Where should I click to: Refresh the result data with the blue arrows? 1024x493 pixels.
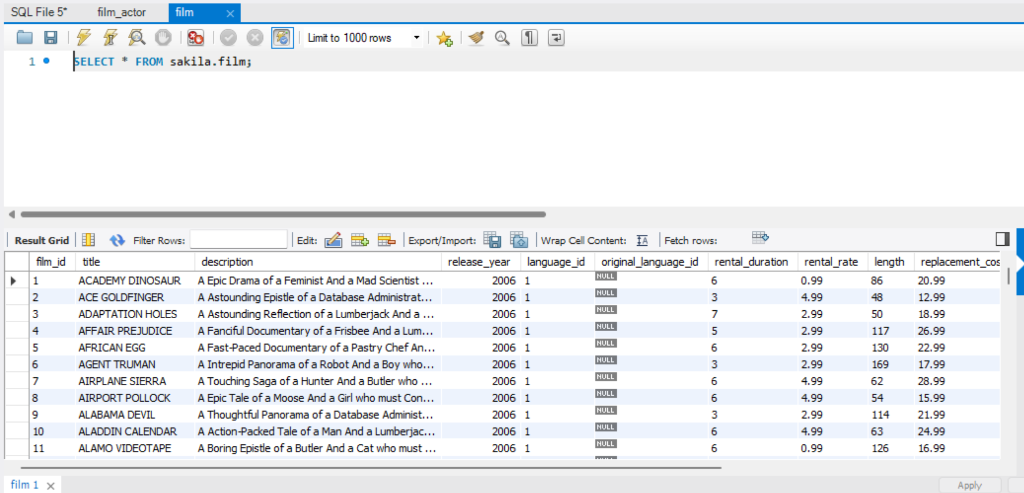(x=118, y=240)
